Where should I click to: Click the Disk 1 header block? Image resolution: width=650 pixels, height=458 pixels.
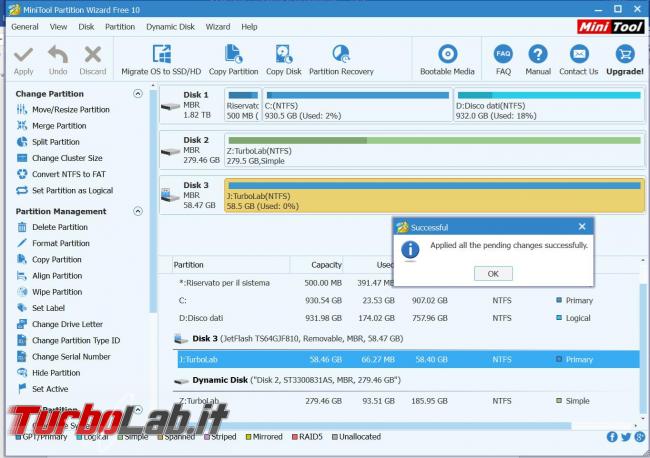tap(192, 105)
